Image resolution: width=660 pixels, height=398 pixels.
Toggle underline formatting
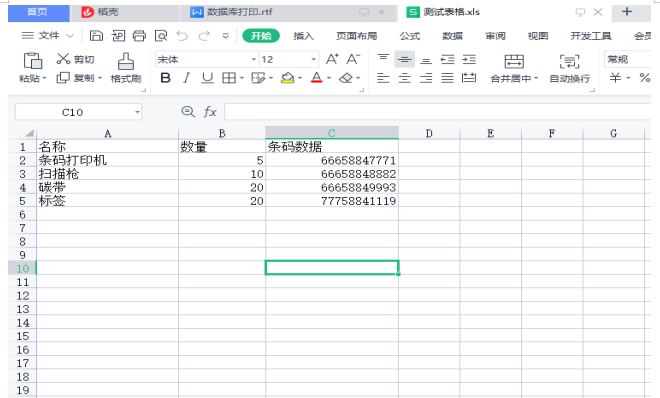point(207,78)
